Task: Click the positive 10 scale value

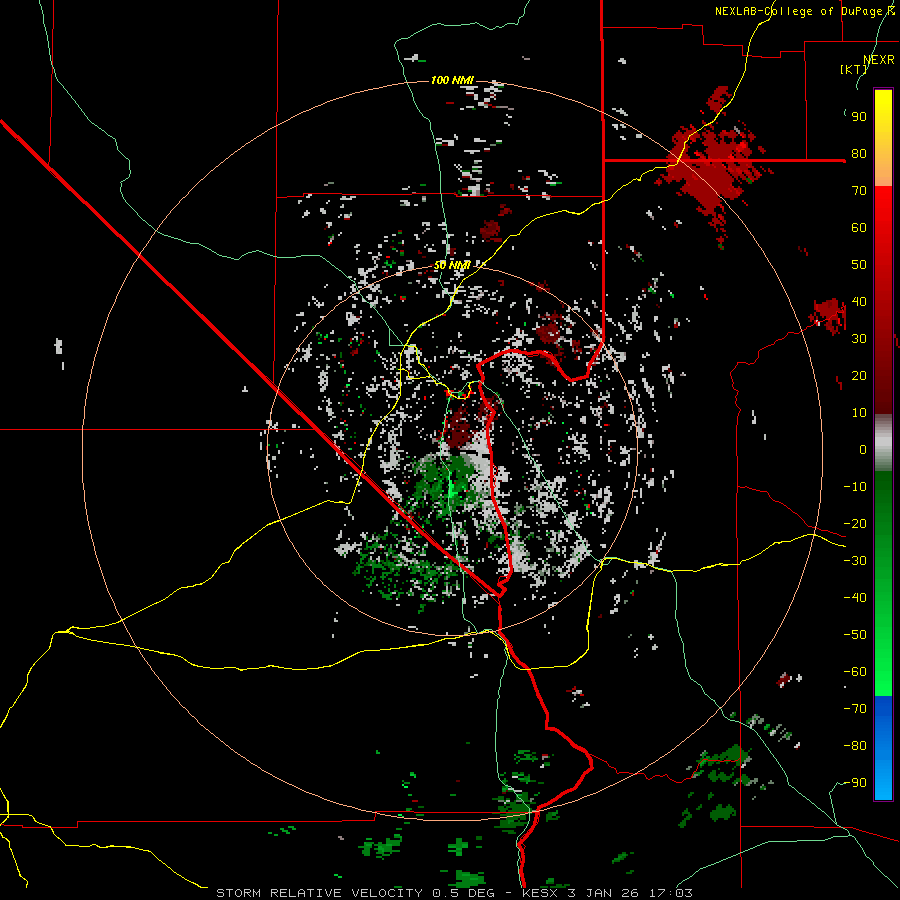Action: [859, 413]
